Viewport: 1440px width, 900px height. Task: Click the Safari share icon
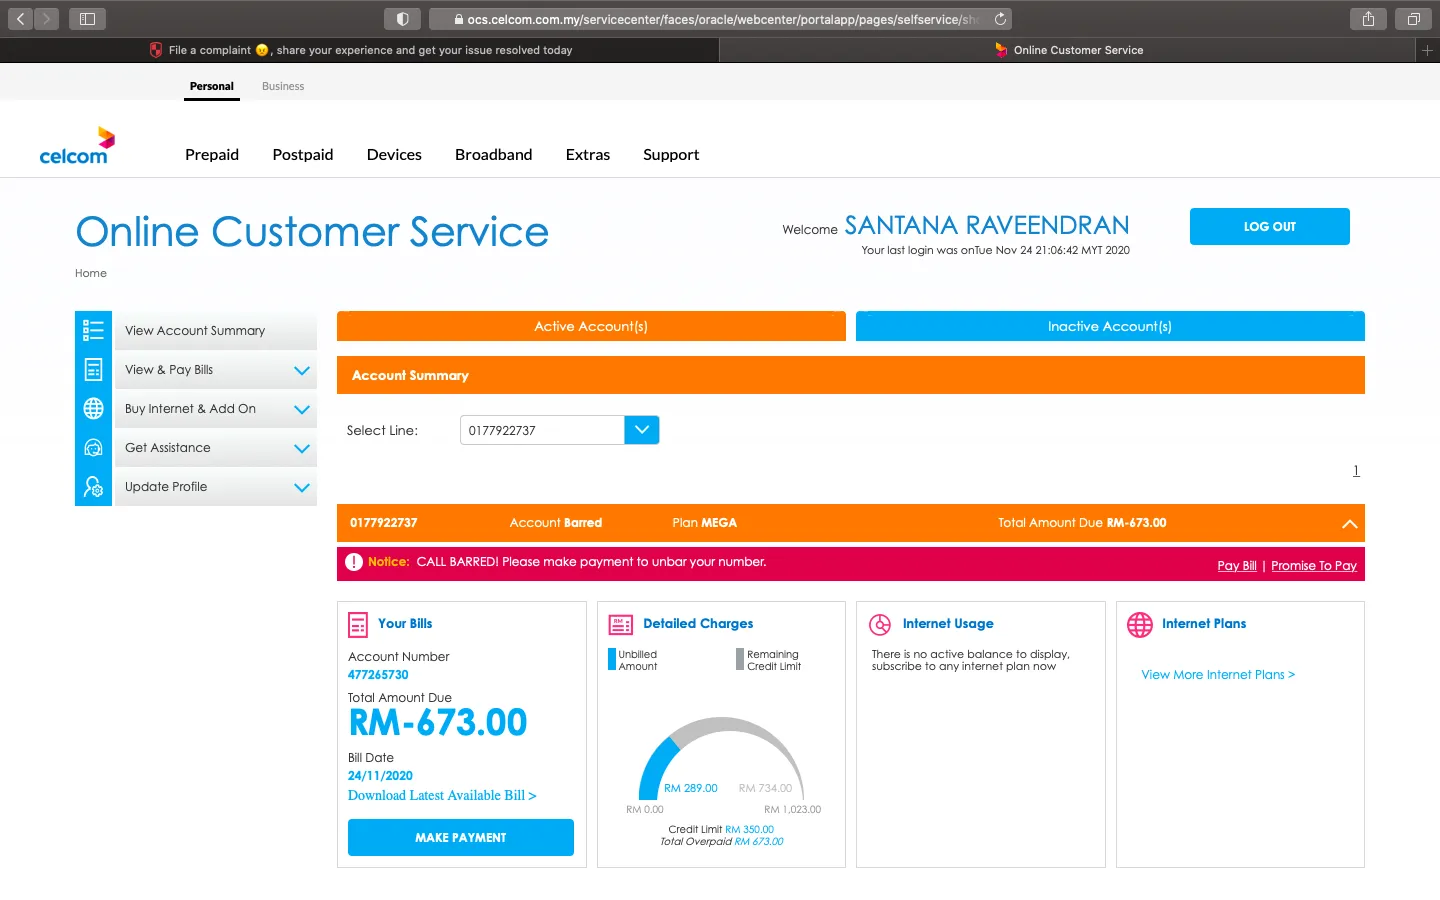(1368, 19)
